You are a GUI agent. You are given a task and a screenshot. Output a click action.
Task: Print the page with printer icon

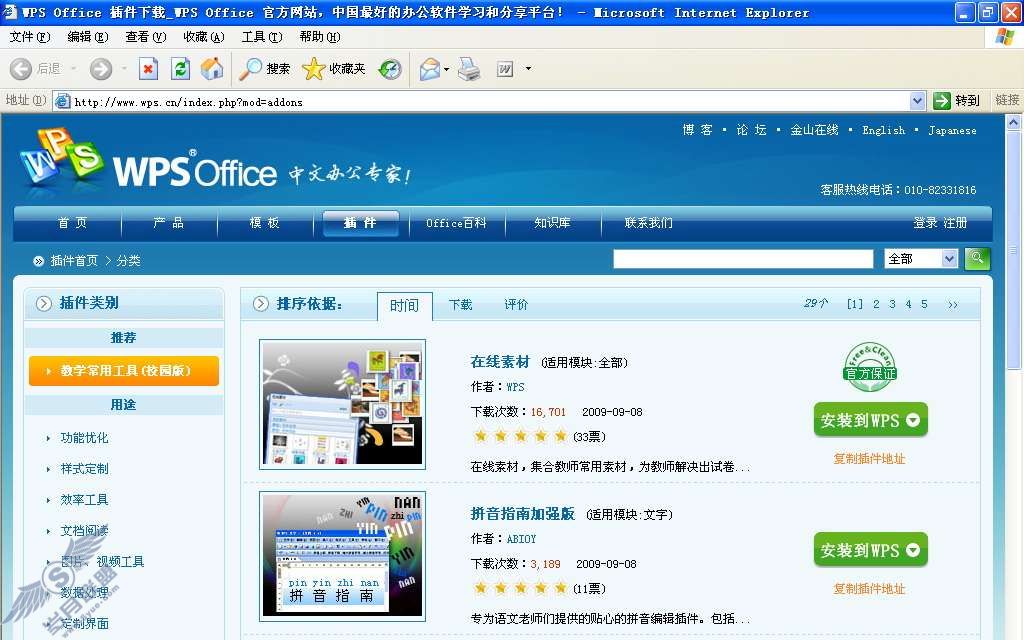[469, 69]
